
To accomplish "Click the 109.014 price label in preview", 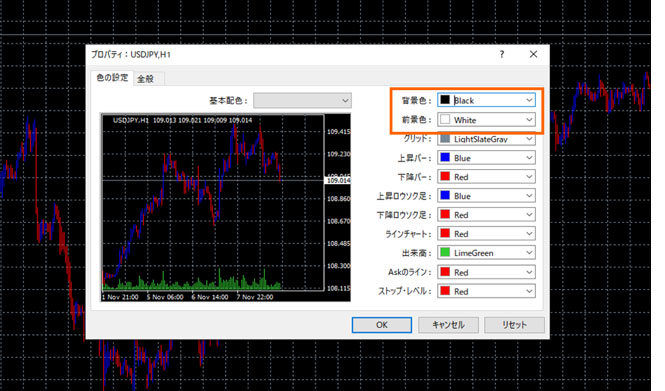I will 338,180.
